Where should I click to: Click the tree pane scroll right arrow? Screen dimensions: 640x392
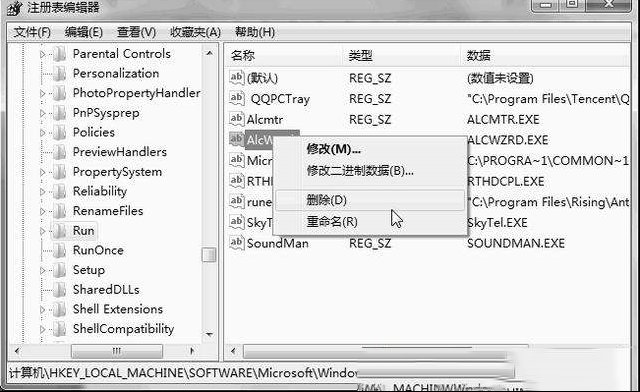point(192,351)
